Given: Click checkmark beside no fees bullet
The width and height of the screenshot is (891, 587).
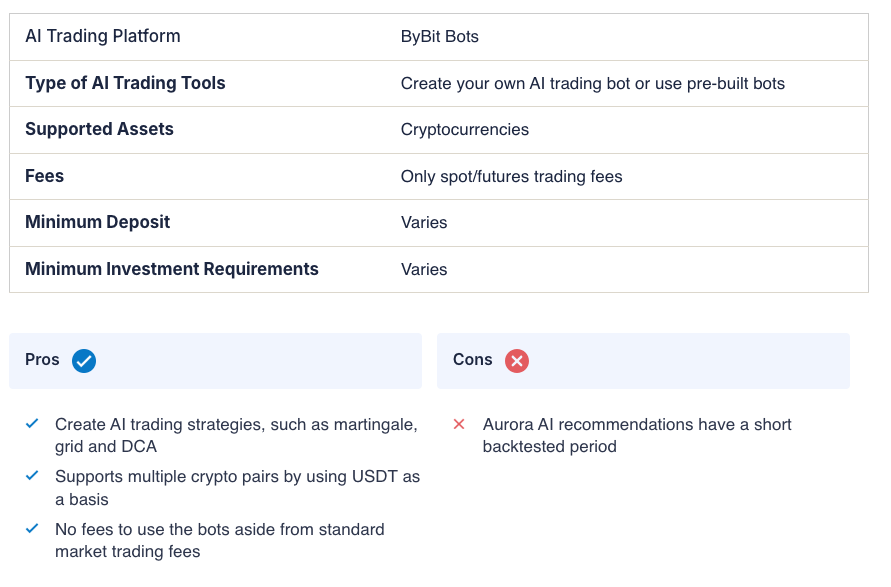Looking at the screenshot, I should [x=32, y=528].
